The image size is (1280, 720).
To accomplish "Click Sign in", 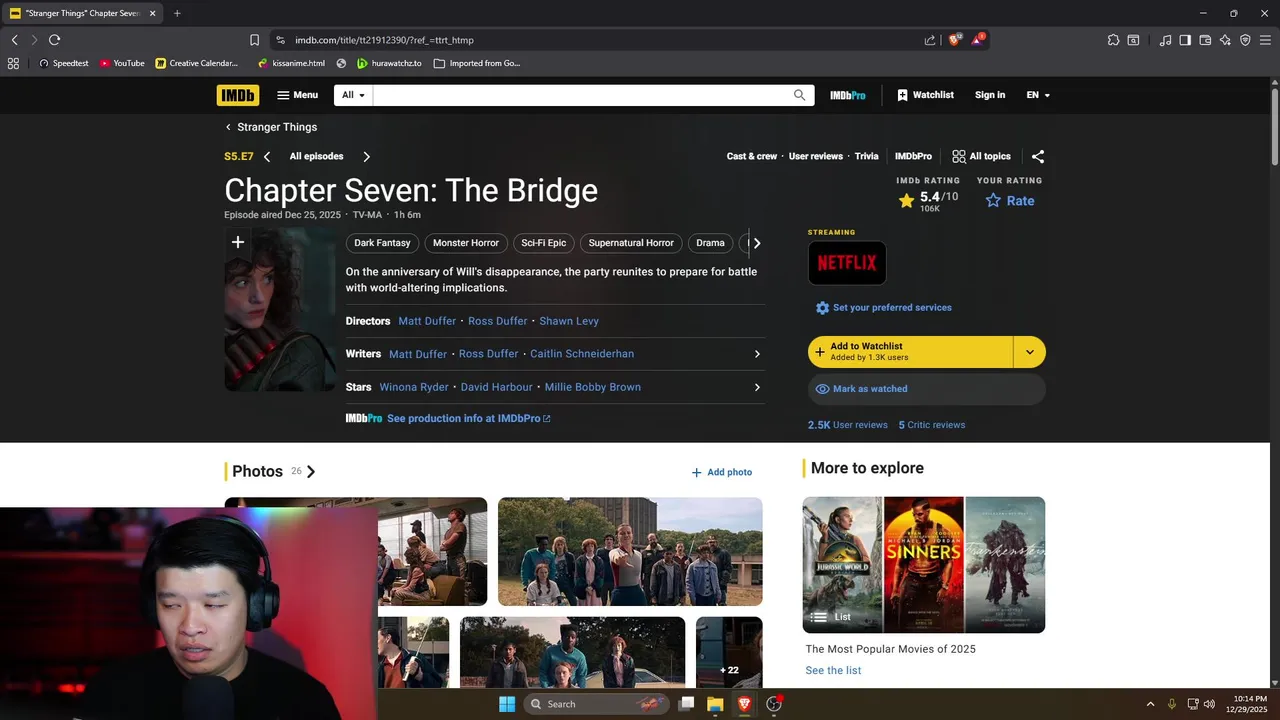I will click(990, 95).
